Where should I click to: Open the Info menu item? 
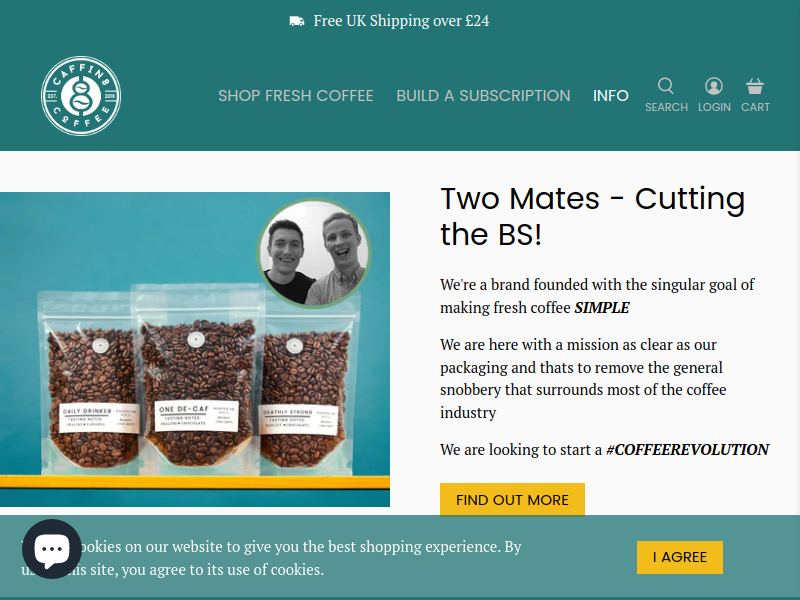(611, 95)
